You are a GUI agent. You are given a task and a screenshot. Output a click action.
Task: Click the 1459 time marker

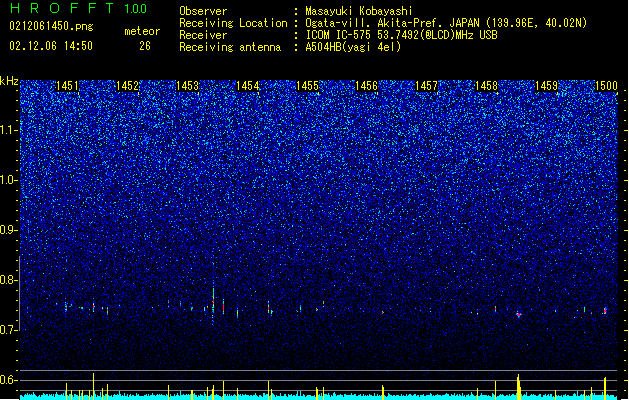coord(546,86)
